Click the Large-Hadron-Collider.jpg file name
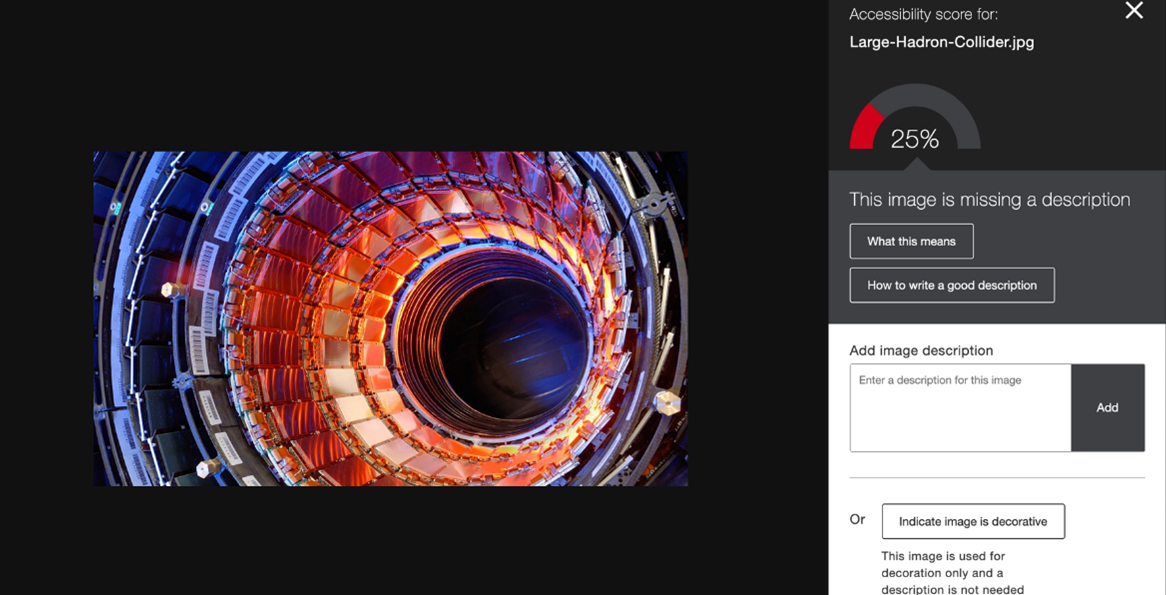1166x595 pixels. [x=941, y=42]
